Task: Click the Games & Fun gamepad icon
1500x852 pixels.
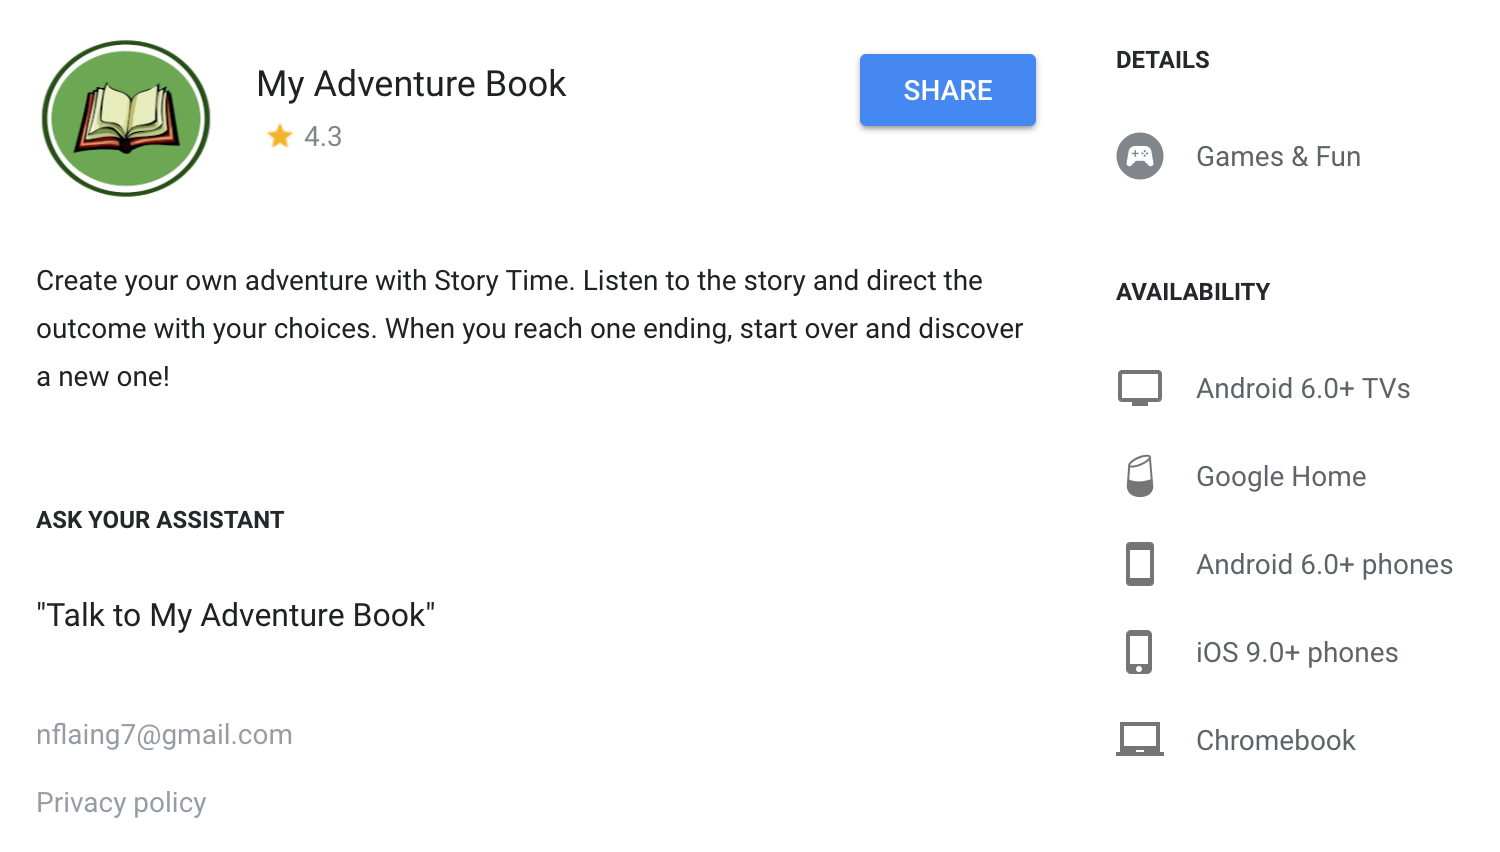Action: [1140, 156]
